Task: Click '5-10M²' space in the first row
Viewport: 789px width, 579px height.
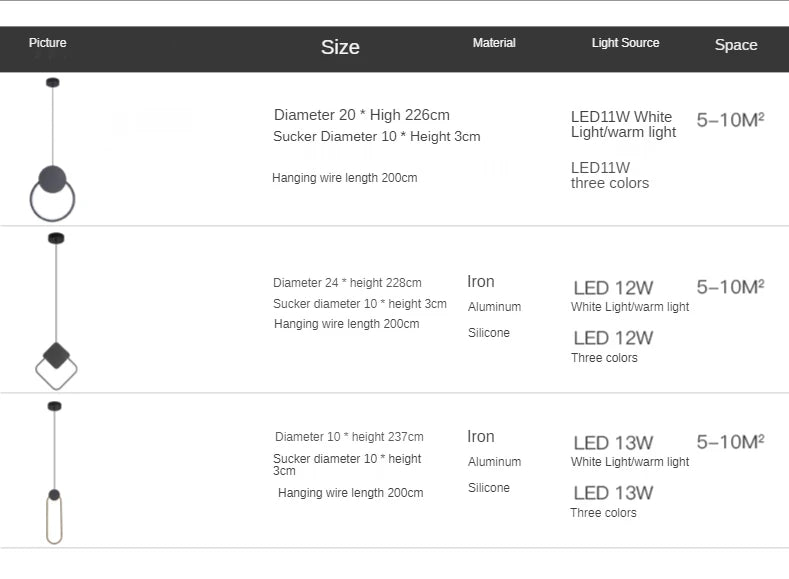Action: click(730, 120)
